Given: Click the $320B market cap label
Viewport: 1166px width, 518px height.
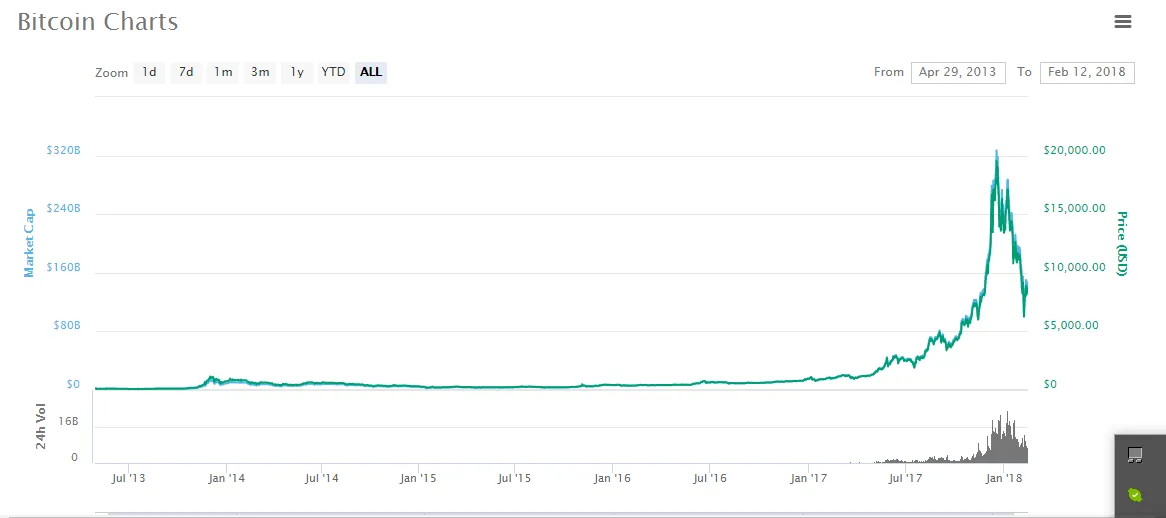Looking at the screenshot, I should tap(63, 150).
